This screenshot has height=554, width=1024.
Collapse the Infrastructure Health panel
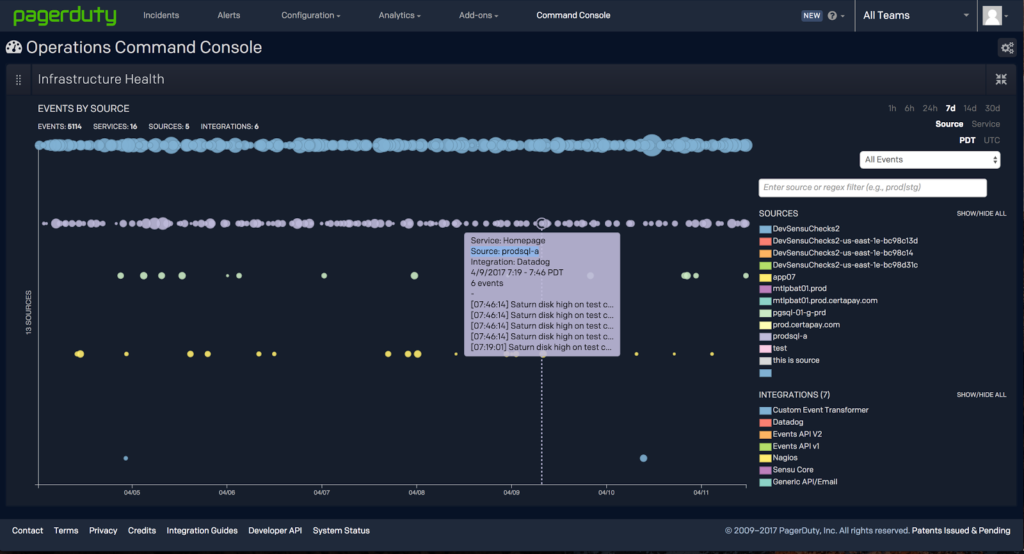coord(1001,79)
